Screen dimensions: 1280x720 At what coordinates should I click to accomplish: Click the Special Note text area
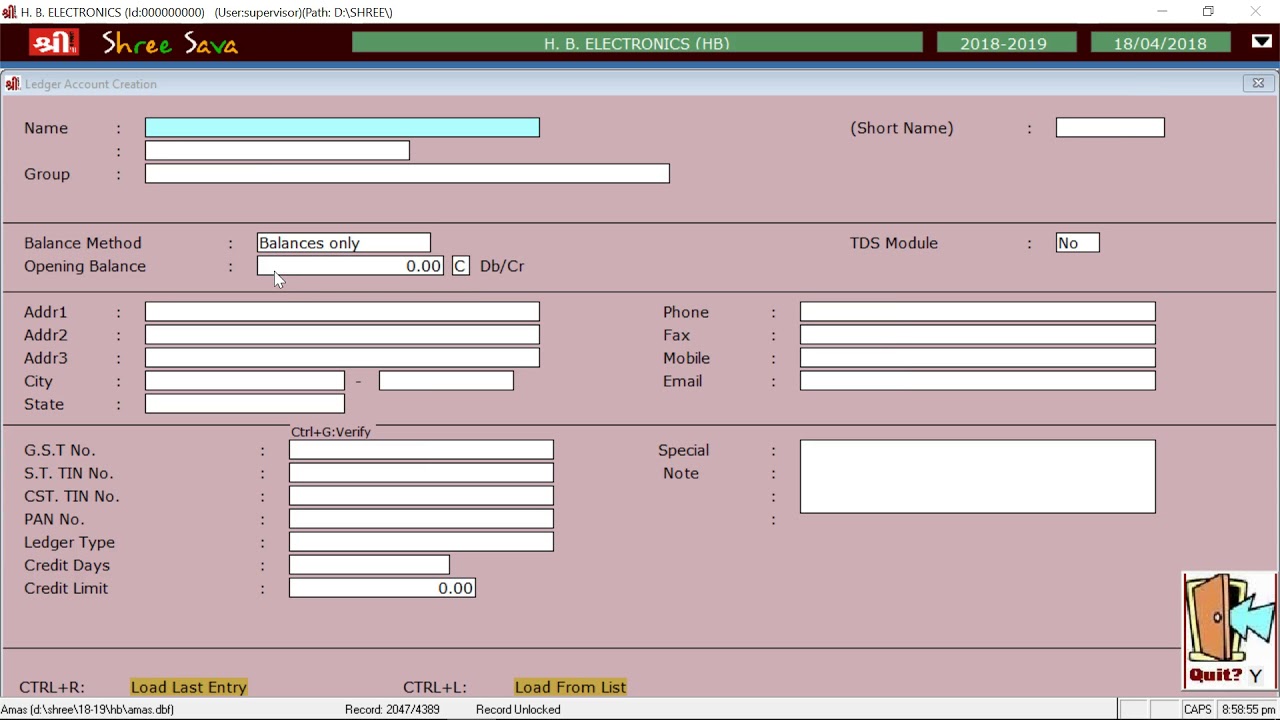point(978,477)
